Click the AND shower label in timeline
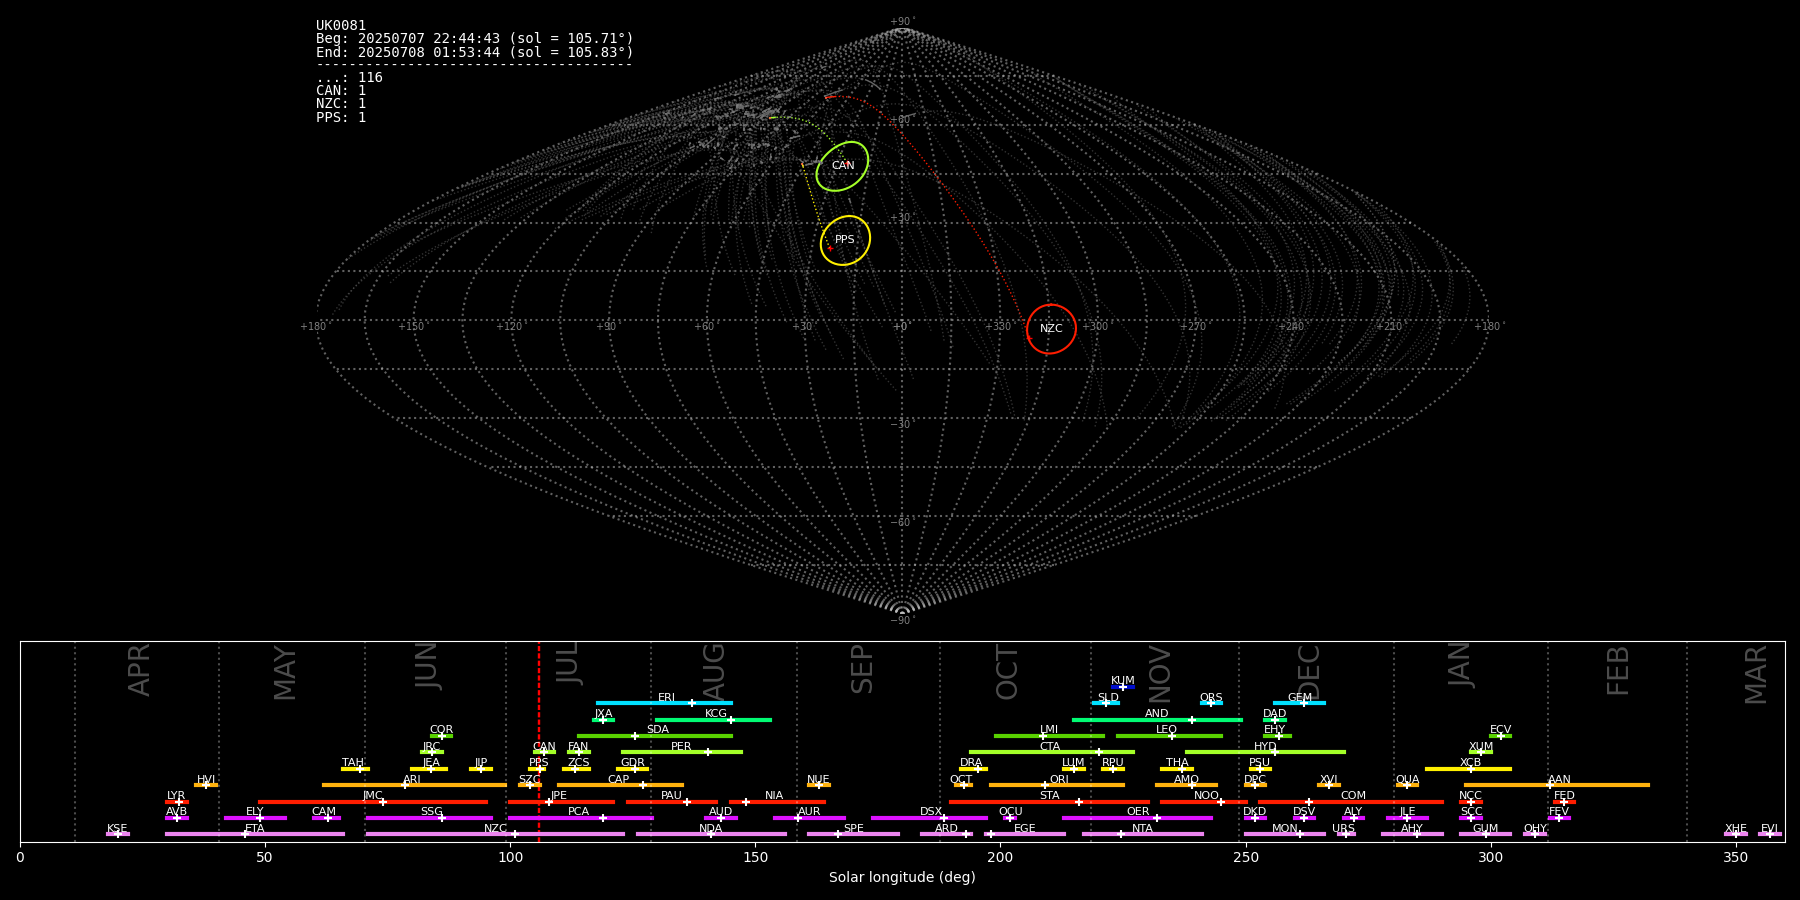This screenshot has width=1800, height=900. pos(1157,714)
